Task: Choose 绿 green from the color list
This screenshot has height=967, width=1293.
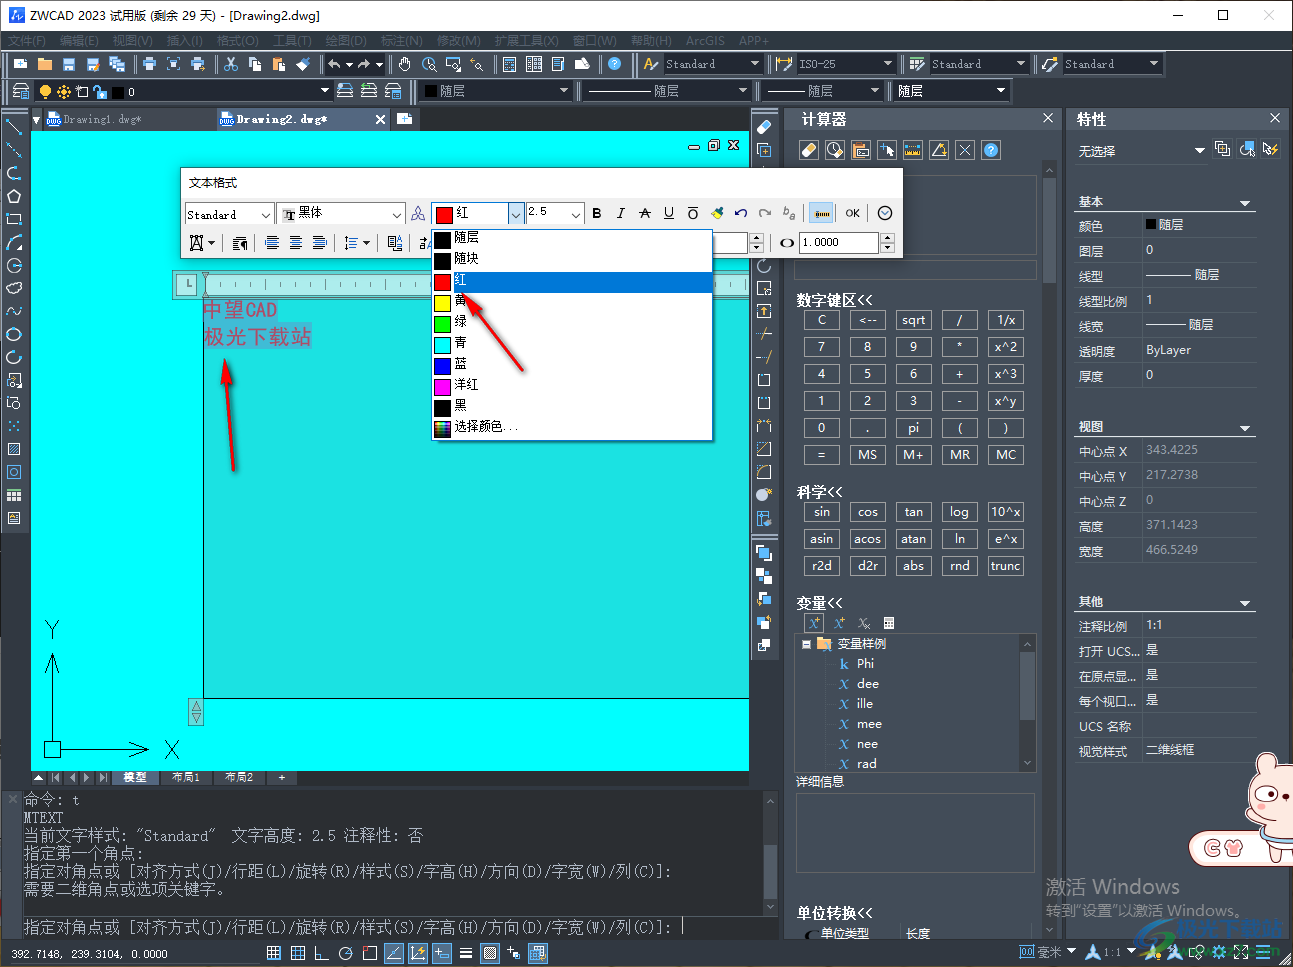Action: click(x=572, y=322)
